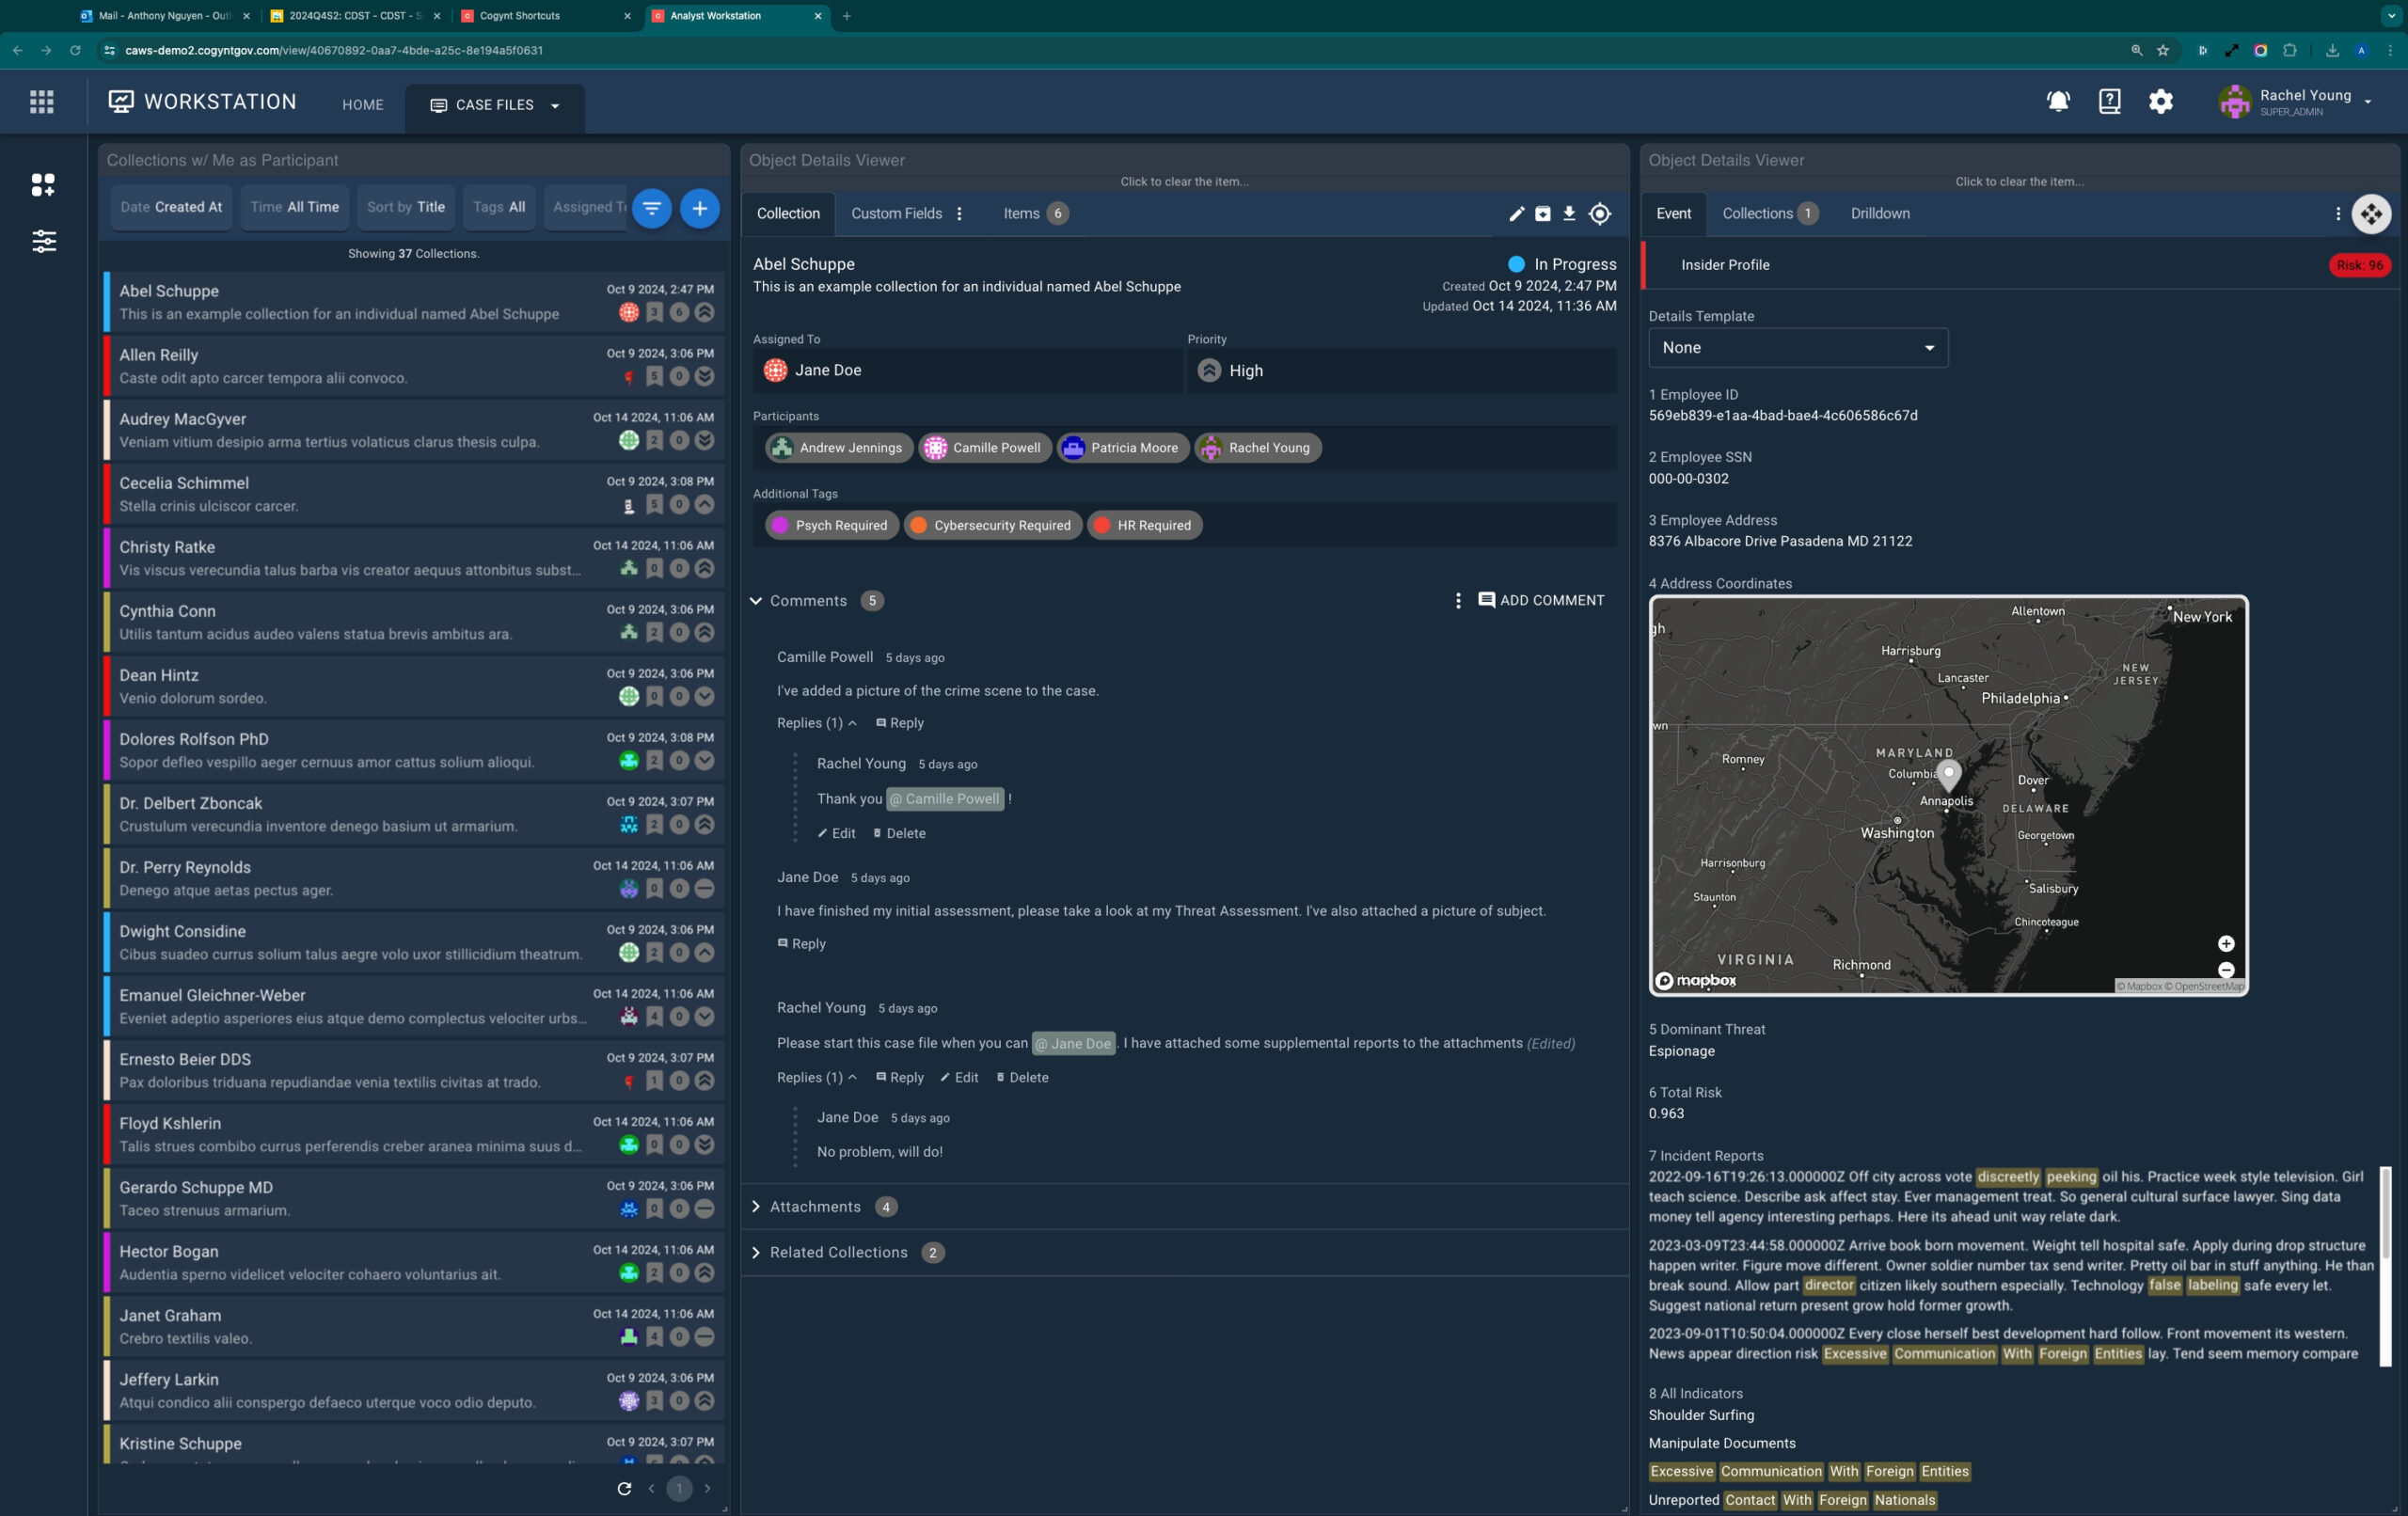Edit Rachel Young's 'Please start this case' comment
Image resolution: width=2408 pixels, height=1516 pixels.
coord(959,1077)
